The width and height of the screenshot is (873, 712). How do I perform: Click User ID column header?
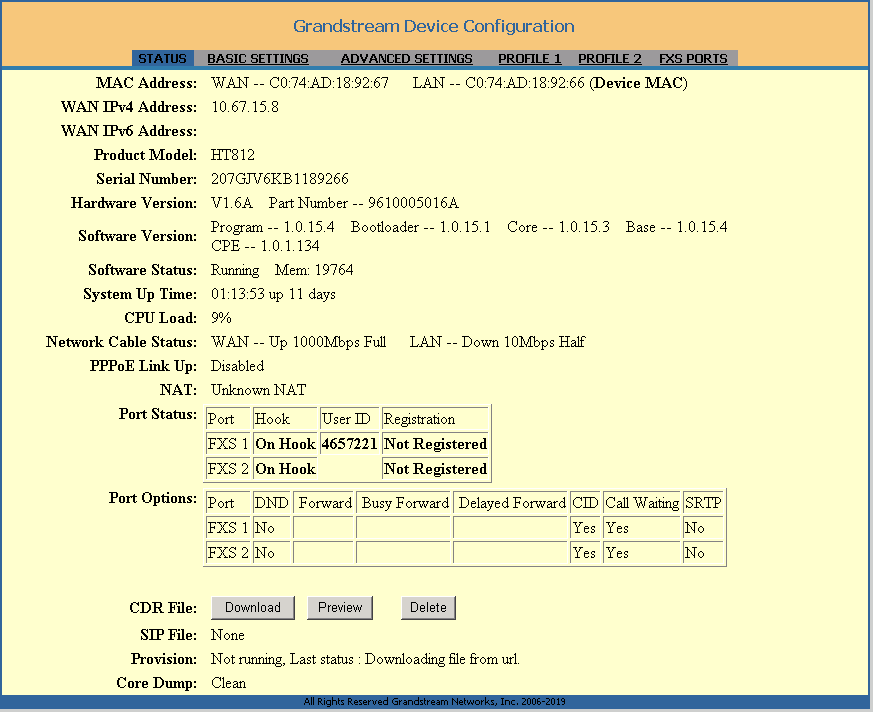(350, 419)
